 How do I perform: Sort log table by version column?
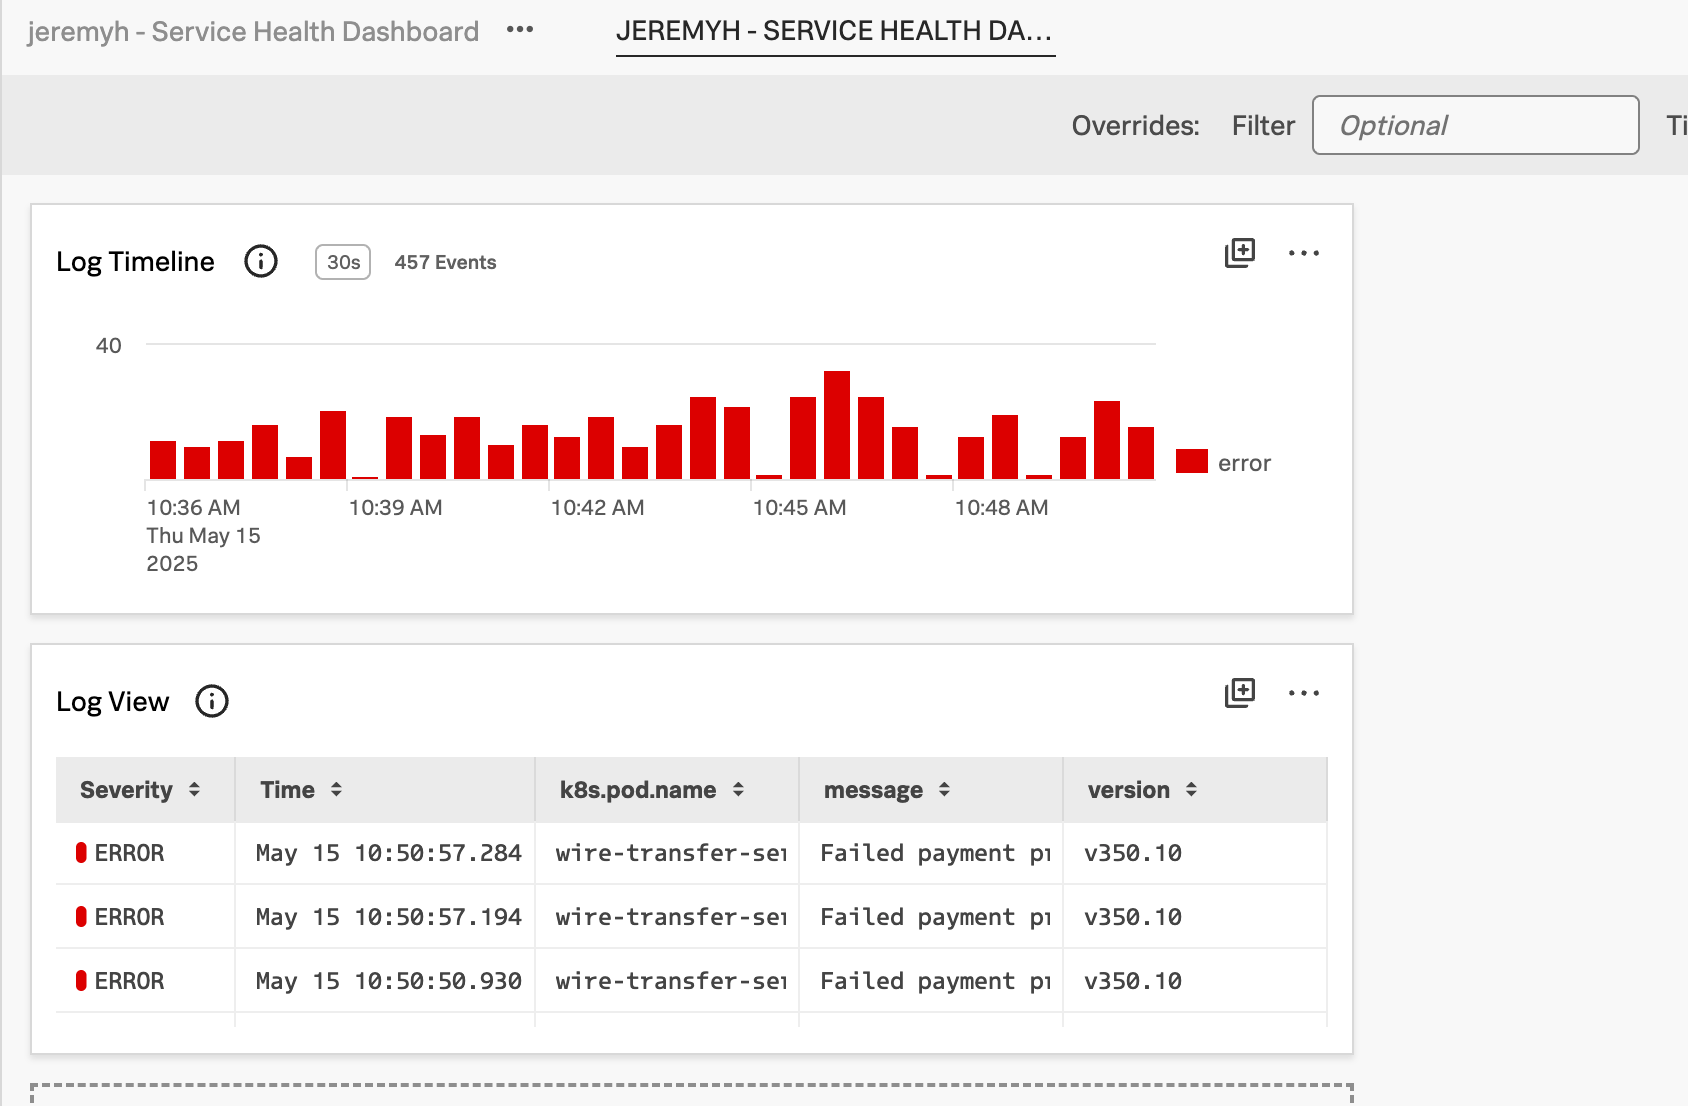(1191, 790)
